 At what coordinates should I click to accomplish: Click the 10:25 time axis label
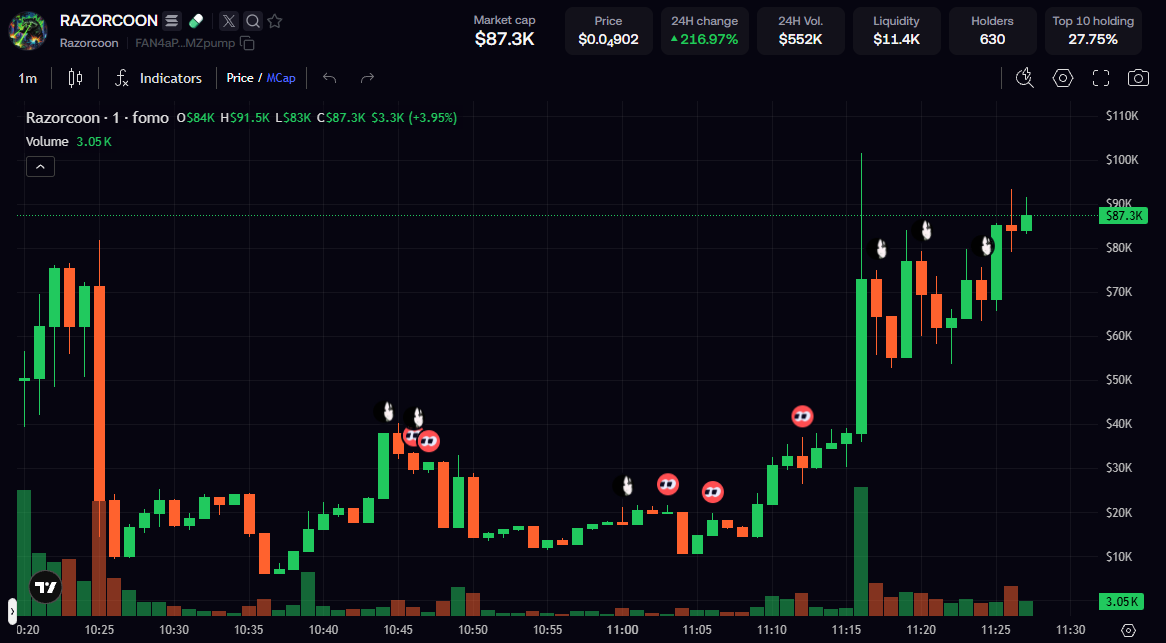pyautogui.click(x=100, y=629)
